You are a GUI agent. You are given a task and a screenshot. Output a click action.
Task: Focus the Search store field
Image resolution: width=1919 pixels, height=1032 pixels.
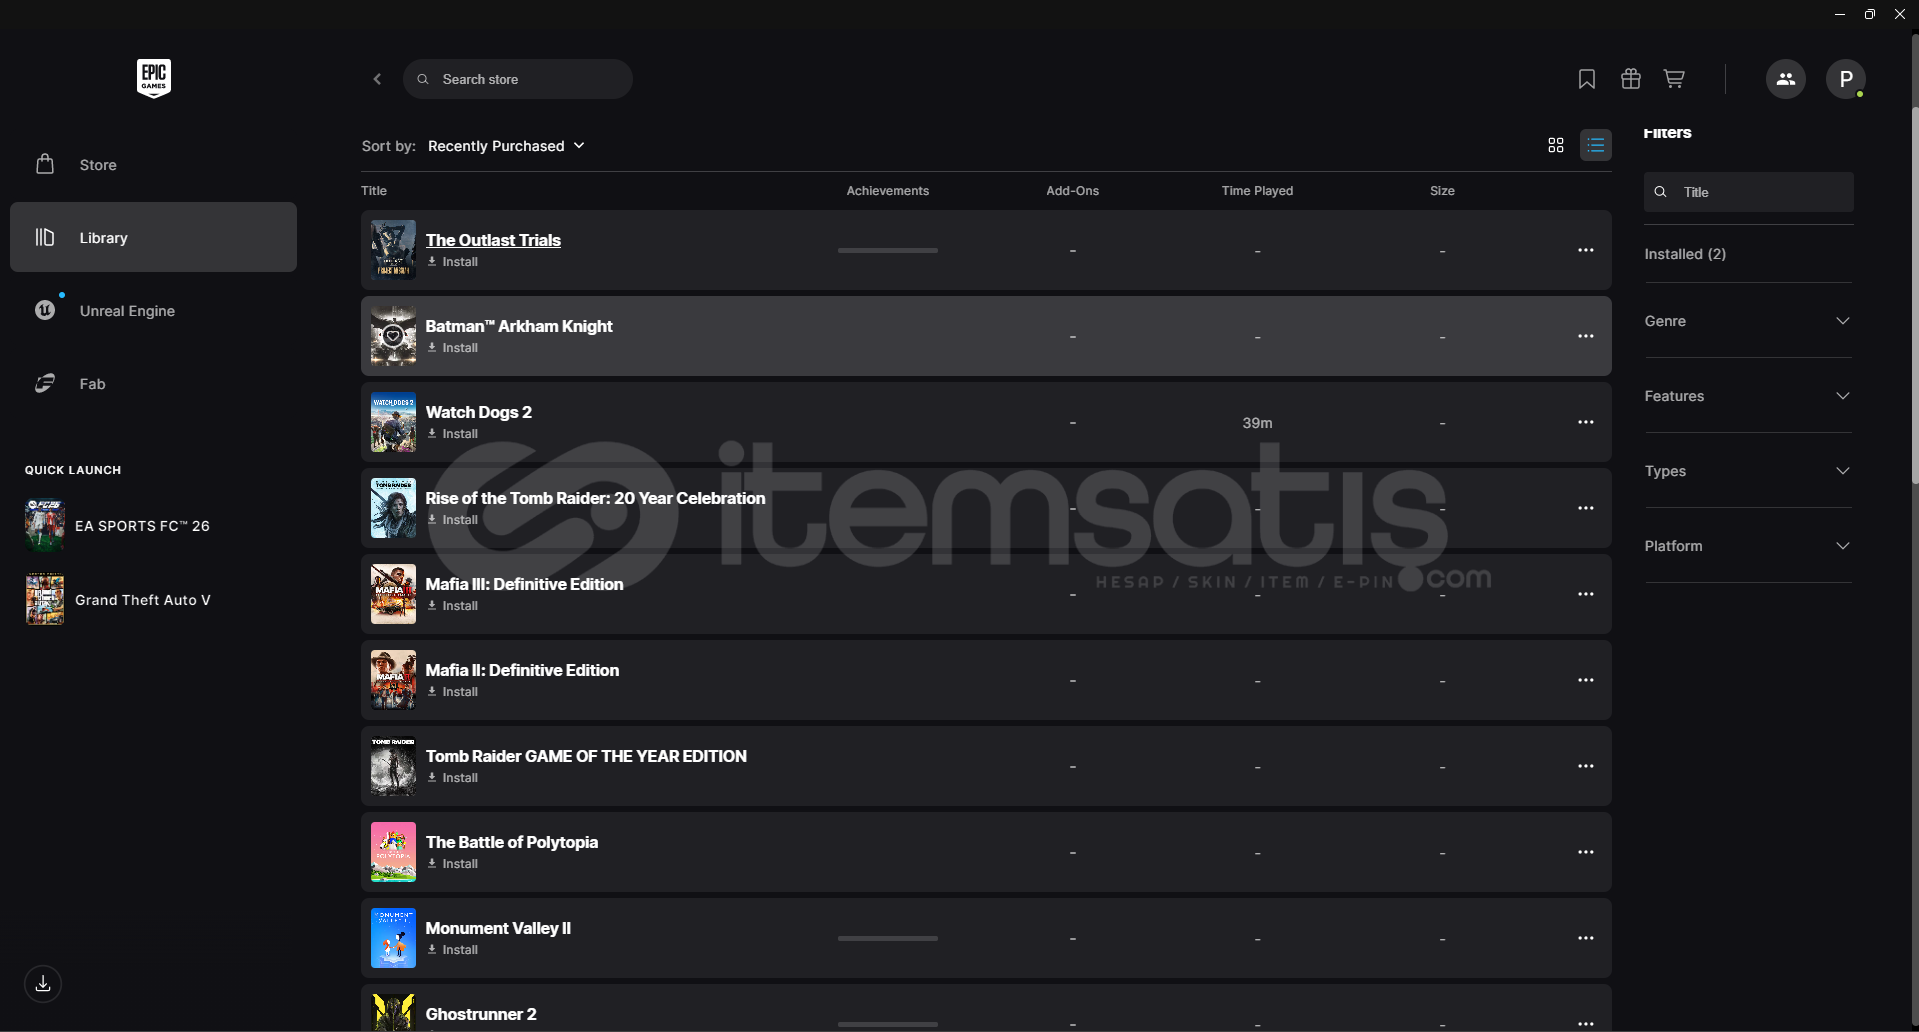(x=518, y=79)
